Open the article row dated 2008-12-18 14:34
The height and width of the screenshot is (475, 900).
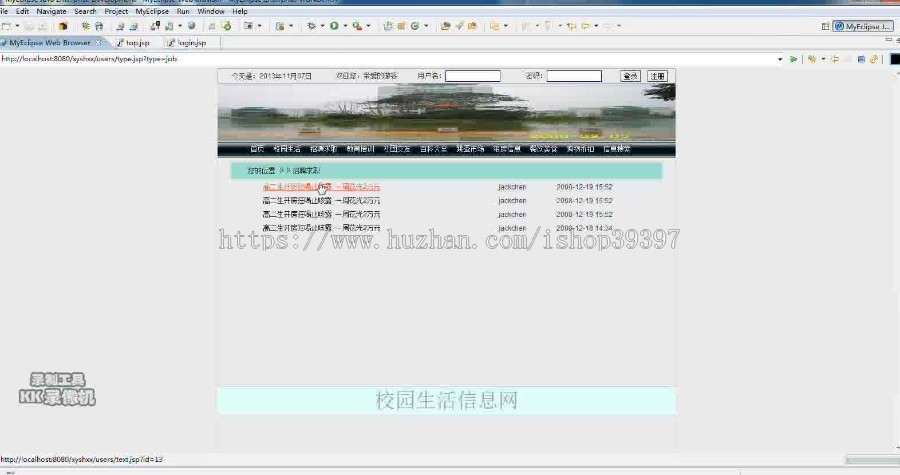[x=321, y=228]
